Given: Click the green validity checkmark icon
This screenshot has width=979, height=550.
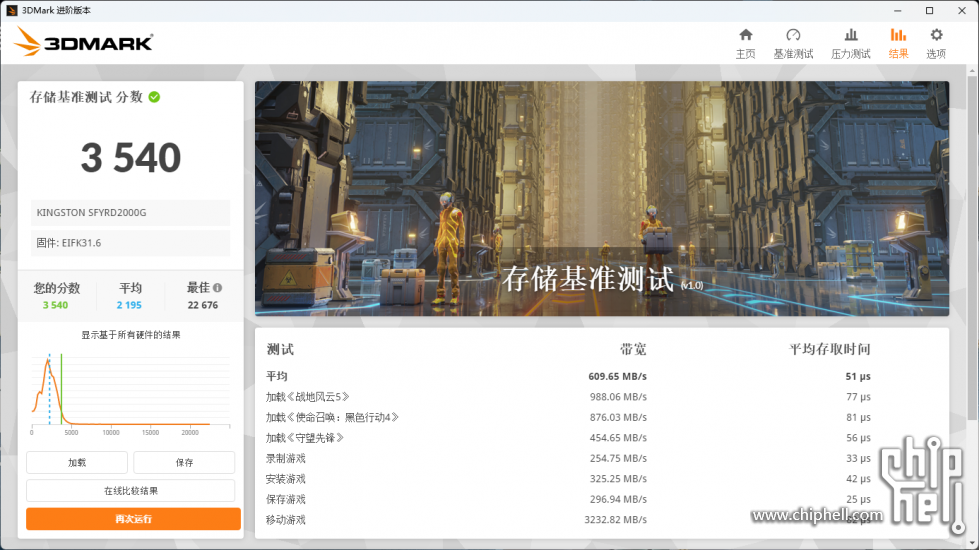Looking at the screenshot, I should pos(154,97).
